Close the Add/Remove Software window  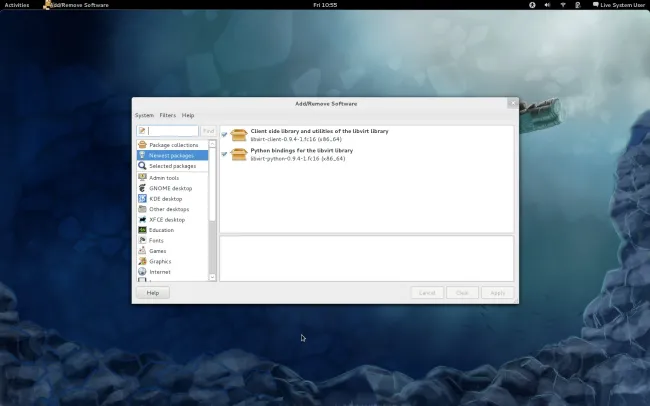coord(513,103)
